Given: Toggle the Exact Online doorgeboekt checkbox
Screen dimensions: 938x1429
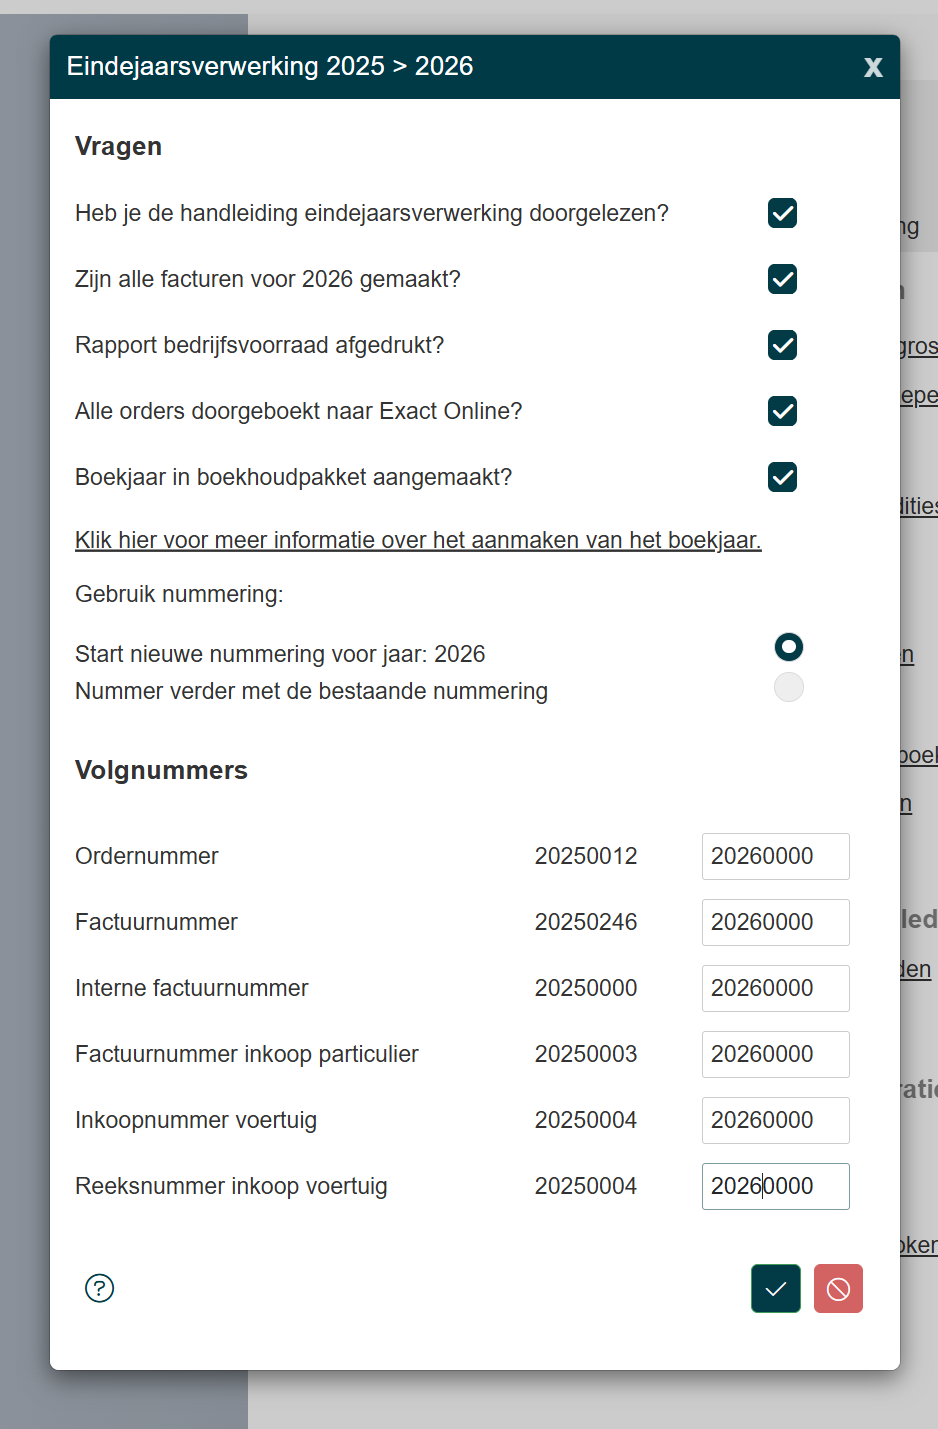Looking at the screenshot, I should coord(782,411).
